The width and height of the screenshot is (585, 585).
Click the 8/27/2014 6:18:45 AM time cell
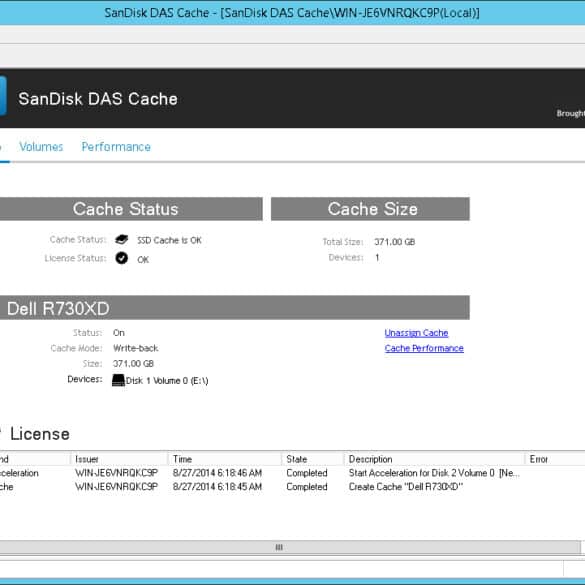pyautogui.click(x=217, y=487)
